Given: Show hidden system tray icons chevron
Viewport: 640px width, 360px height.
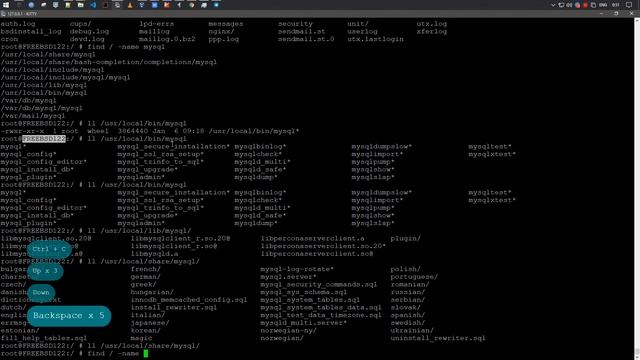Looking at the screenshot, I should [553, 5].
